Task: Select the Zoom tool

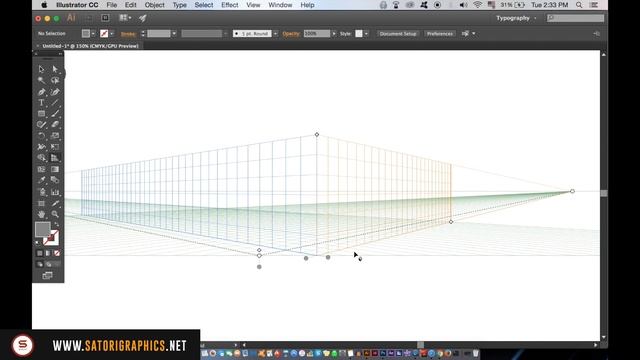Action: point(55,214)
